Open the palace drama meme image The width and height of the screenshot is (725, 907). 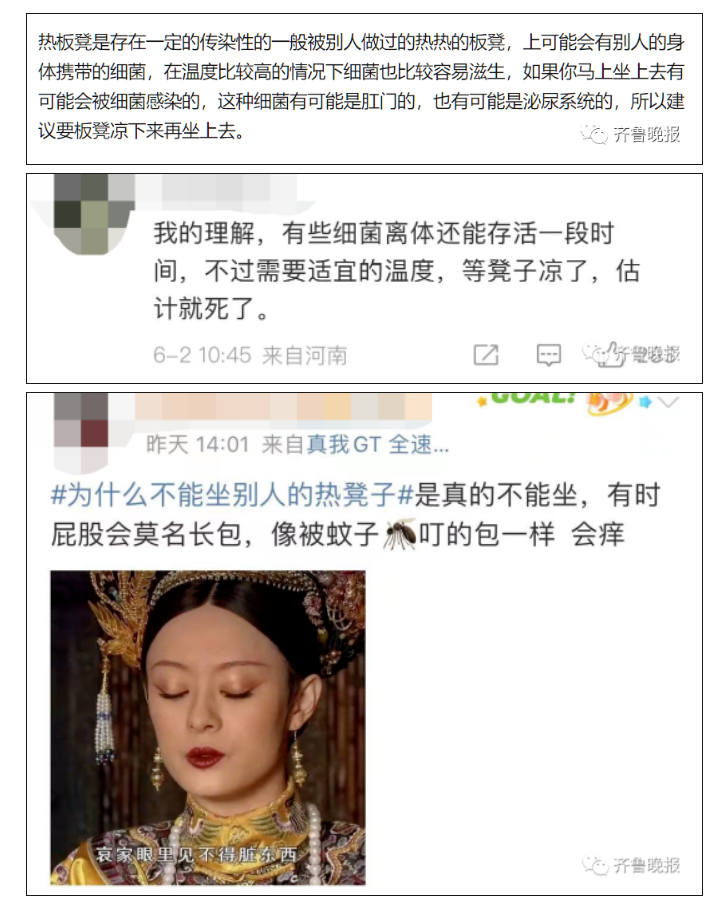coord(208,728)
